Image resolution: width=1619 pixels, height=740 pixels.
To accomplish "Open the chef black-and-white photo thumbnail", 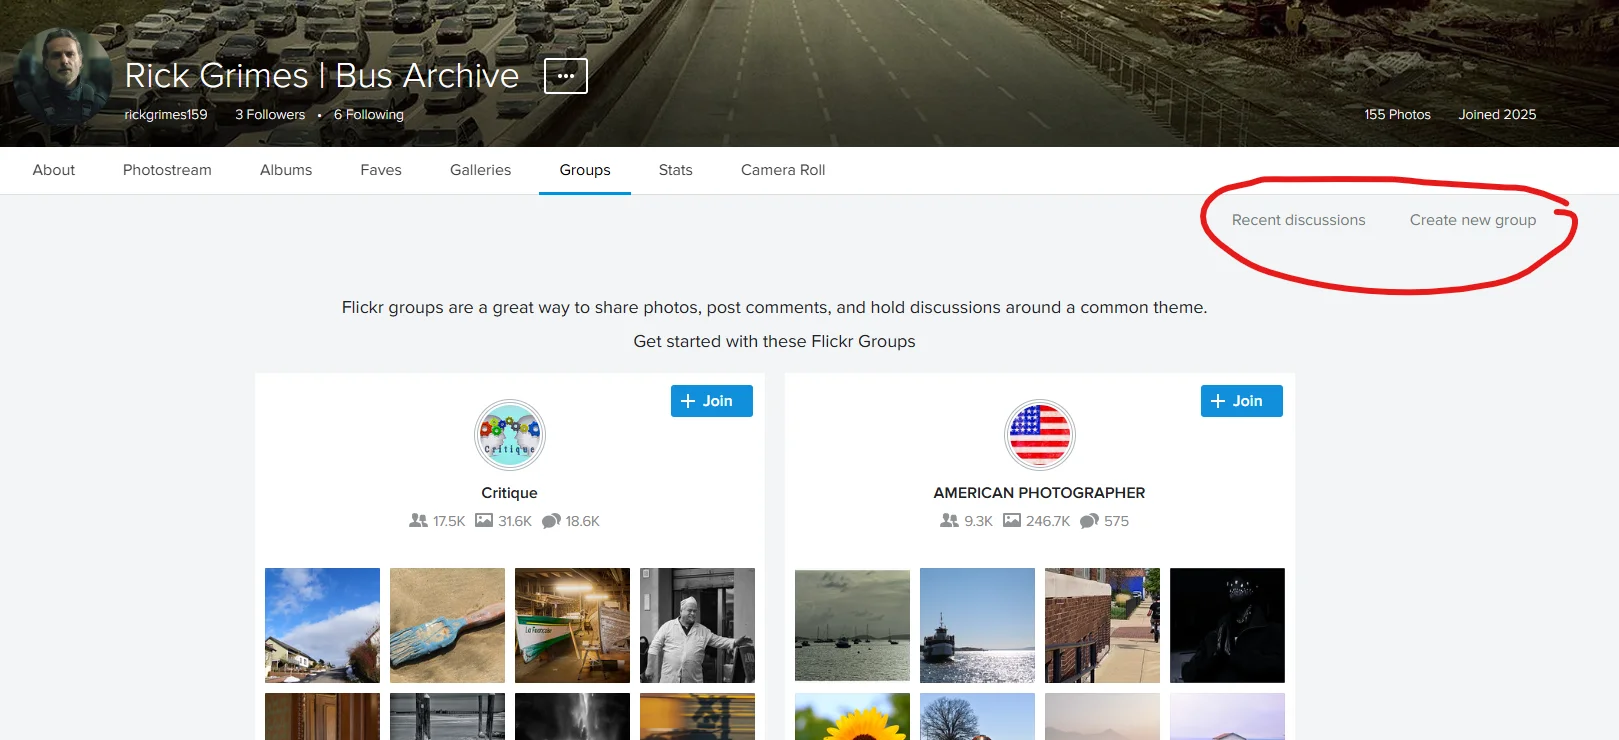I will (x=697, y=625).
